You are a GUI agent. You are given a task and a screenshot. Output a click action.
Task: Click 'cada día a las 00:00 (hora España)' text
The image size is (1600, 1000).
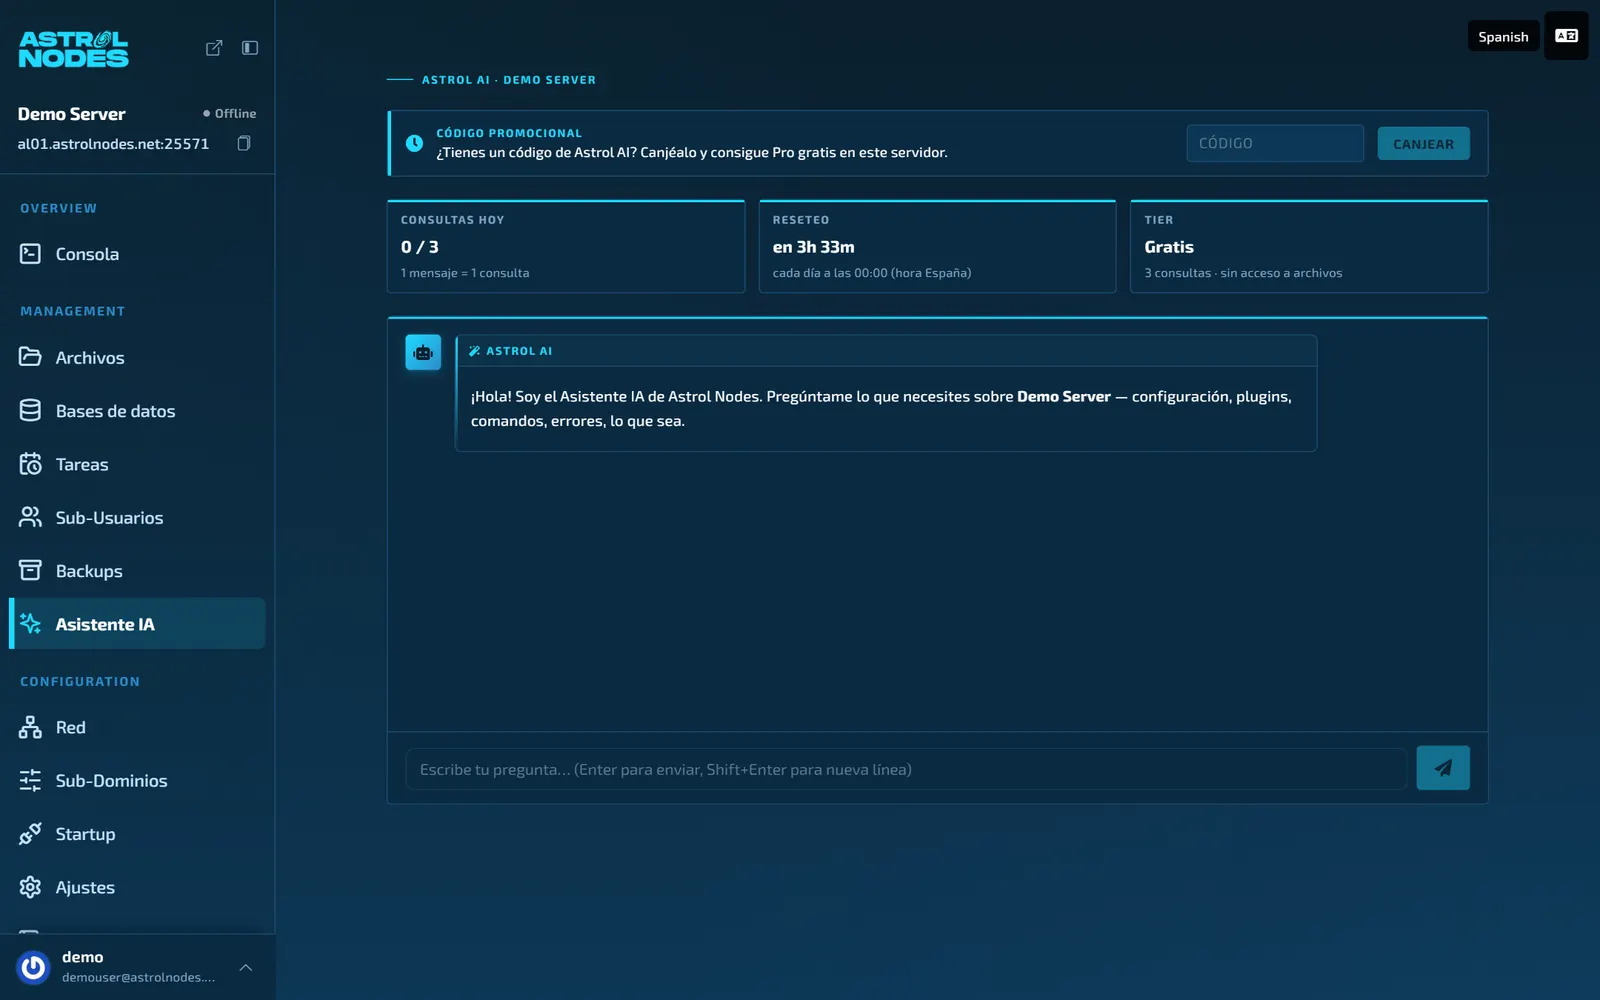click(871, 273)
